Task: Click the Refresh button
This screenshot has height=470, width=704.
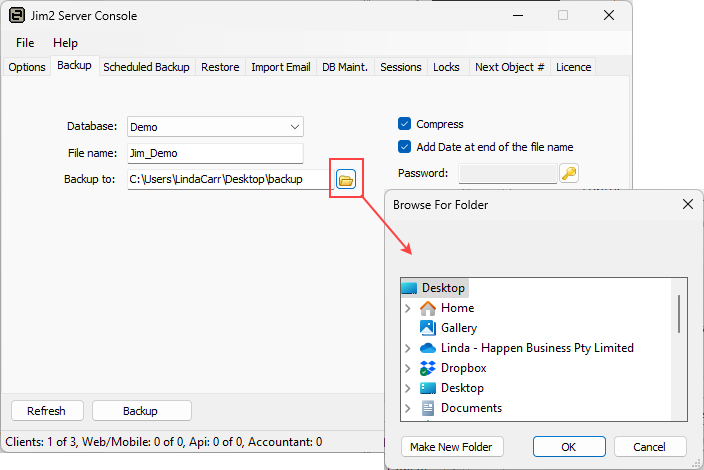Action: (x=47, y=411)
